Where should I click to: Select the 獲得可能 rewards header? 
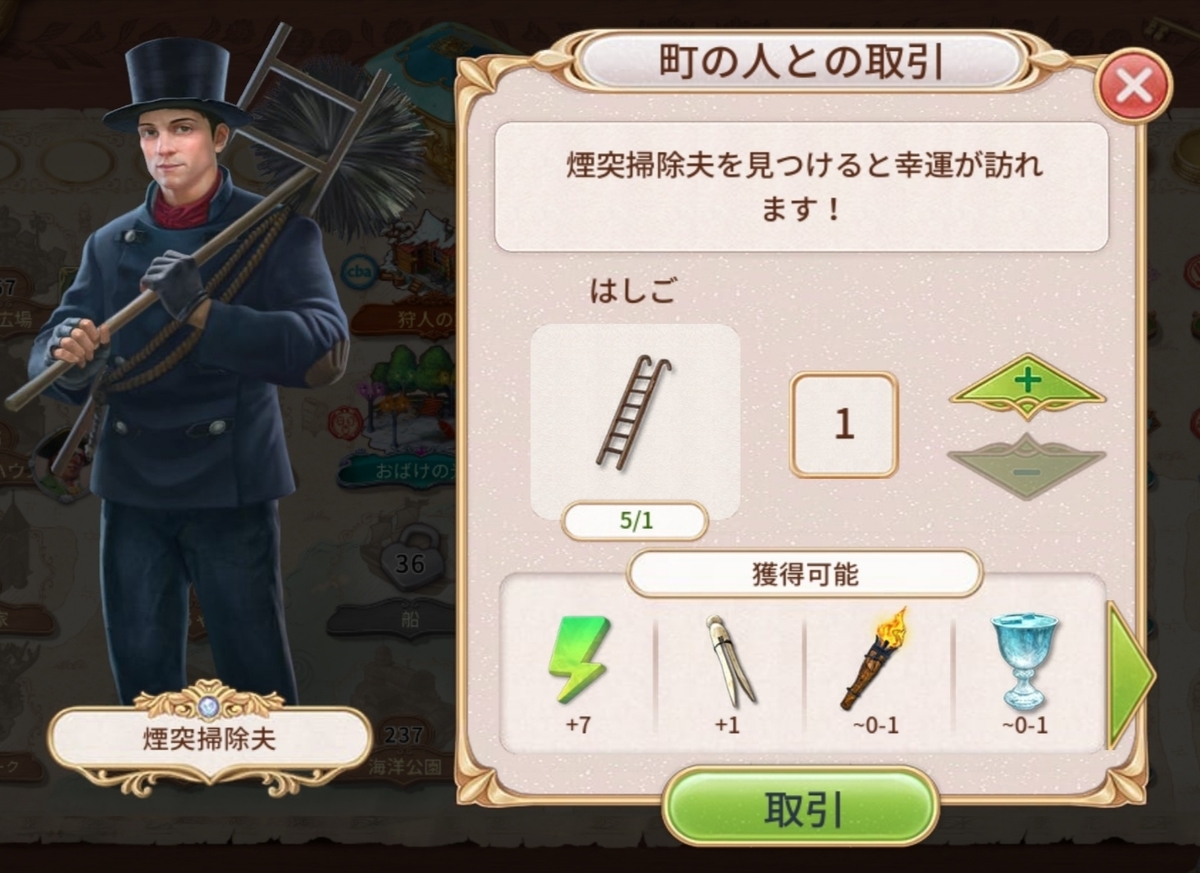[x=805, y=574]
